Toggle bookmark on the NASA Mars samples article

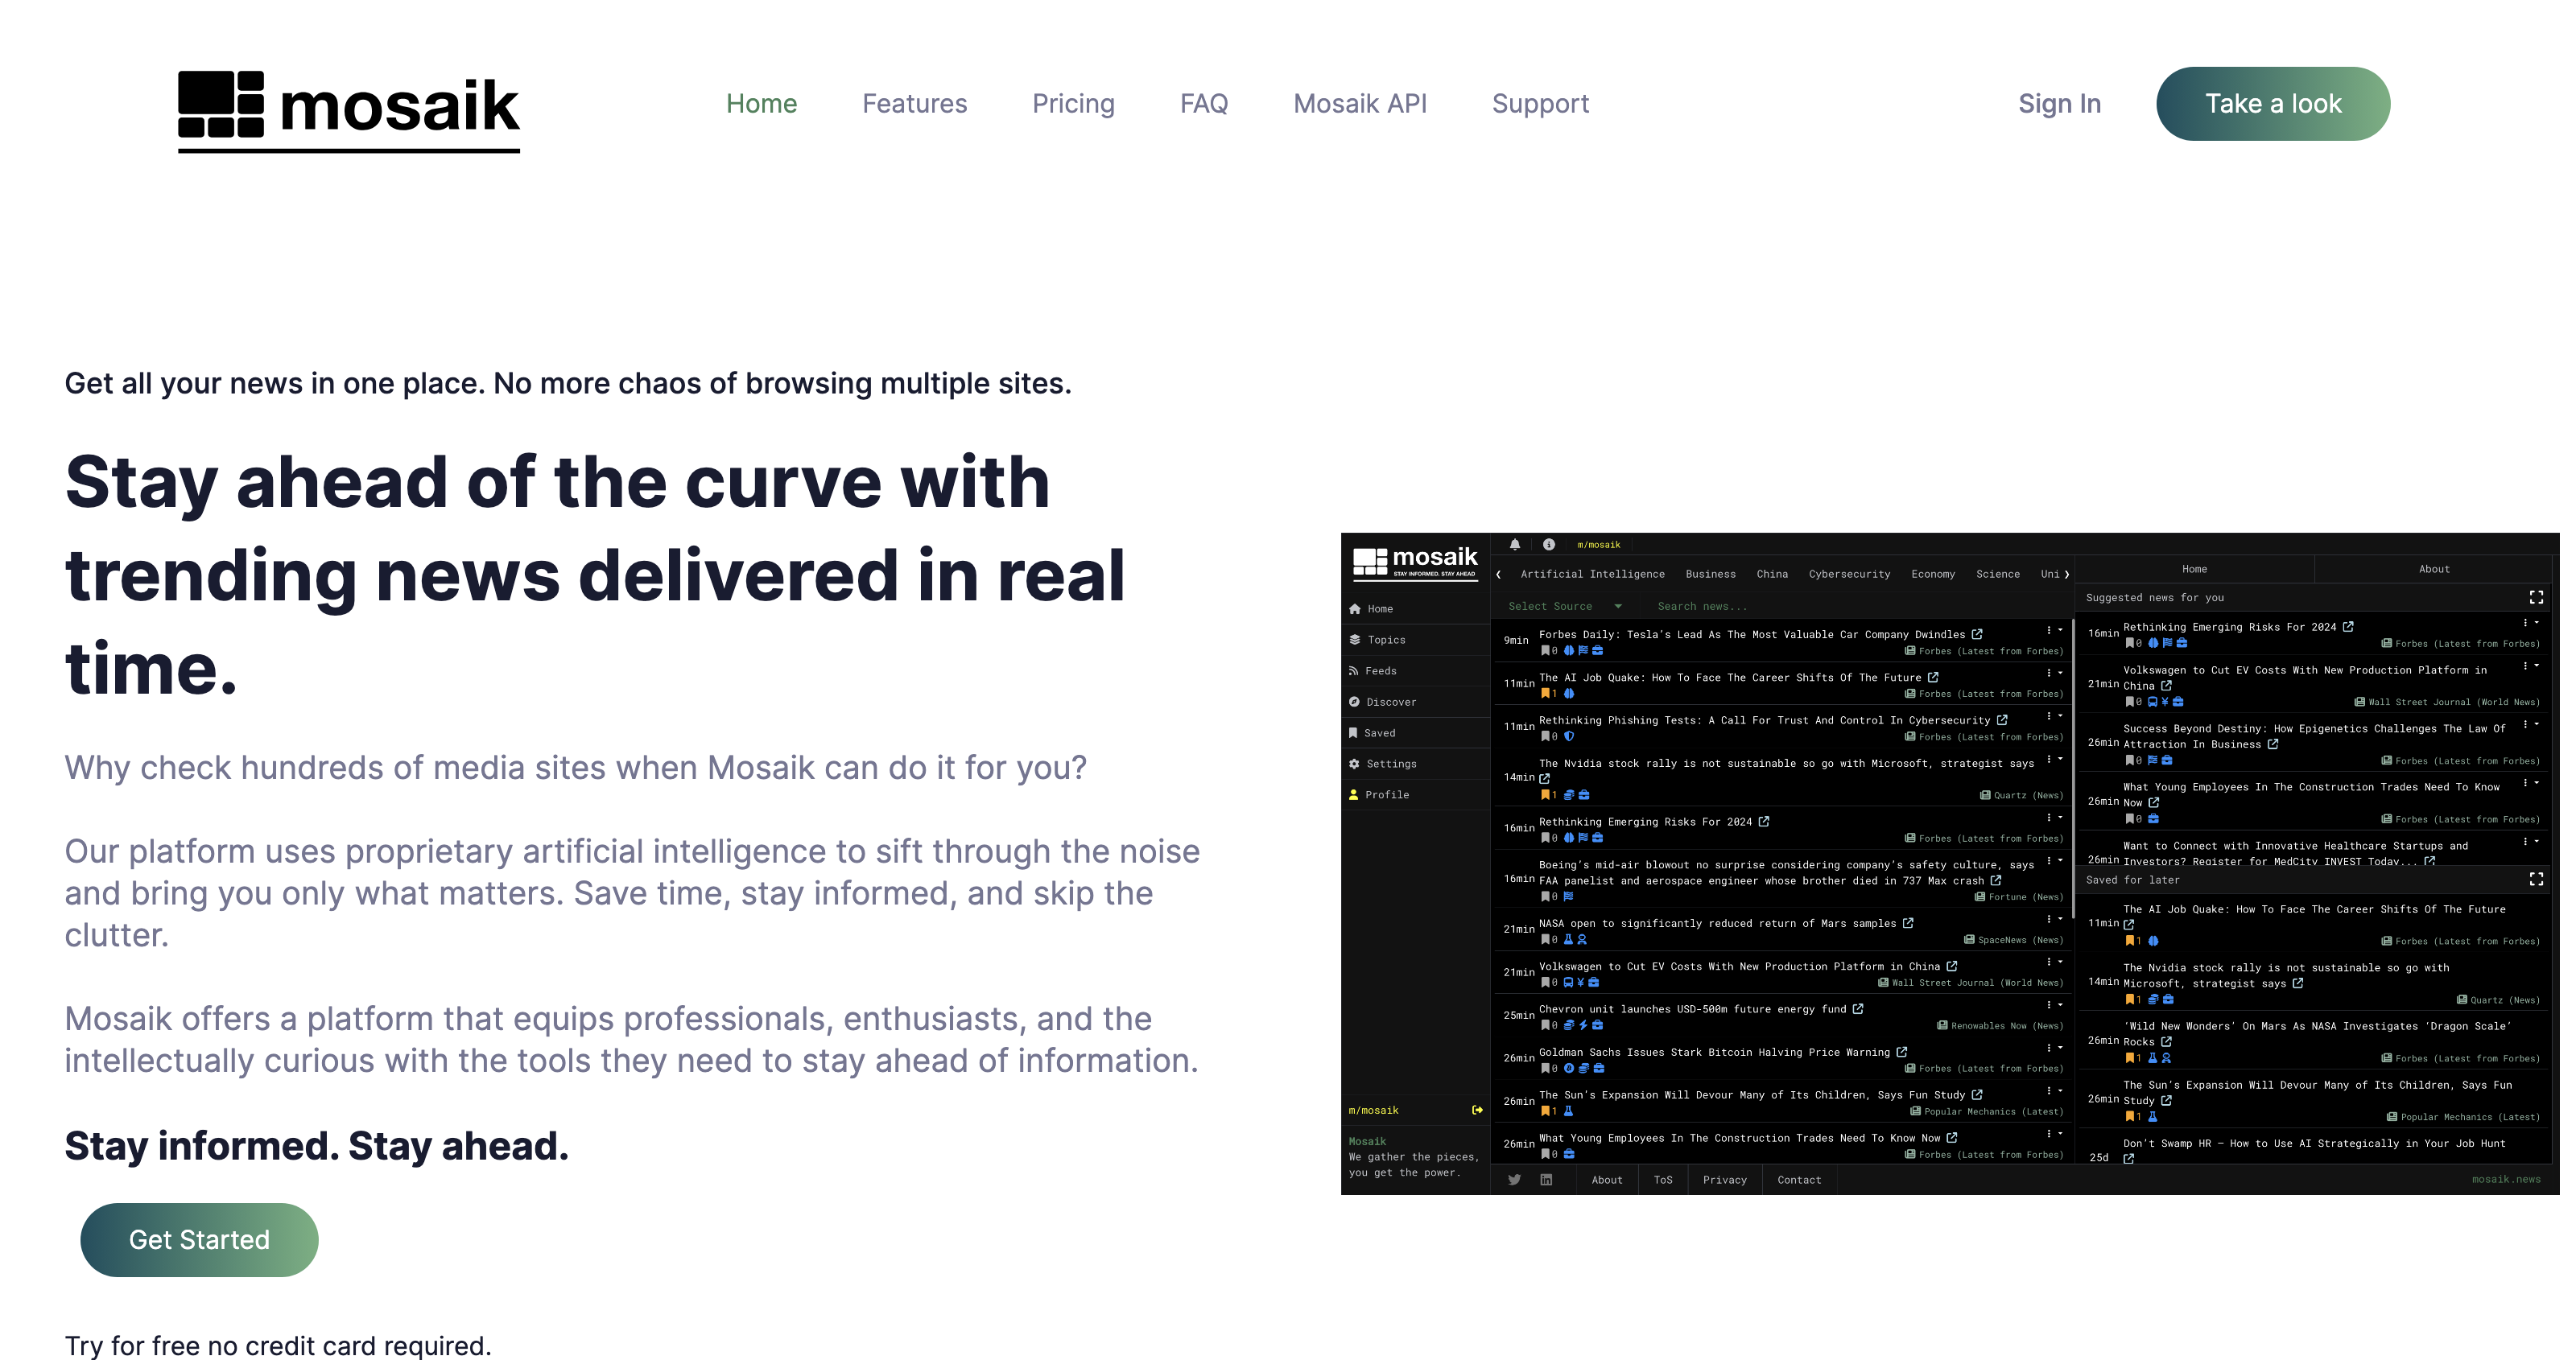(1546, 940)
